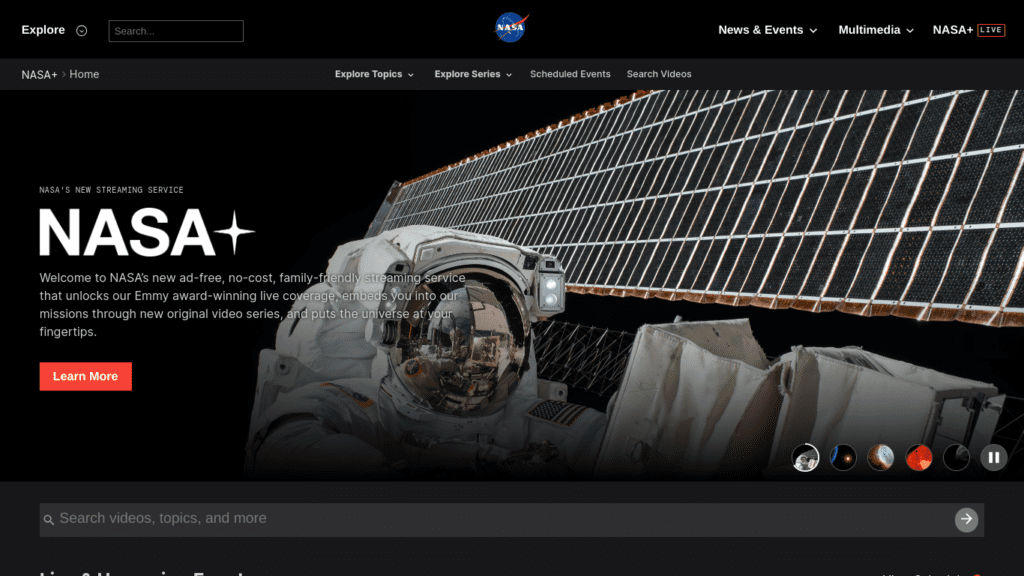Open Scheduled Events page
This screenshot has height=576, width=1024.
click(x=570, y=74)
